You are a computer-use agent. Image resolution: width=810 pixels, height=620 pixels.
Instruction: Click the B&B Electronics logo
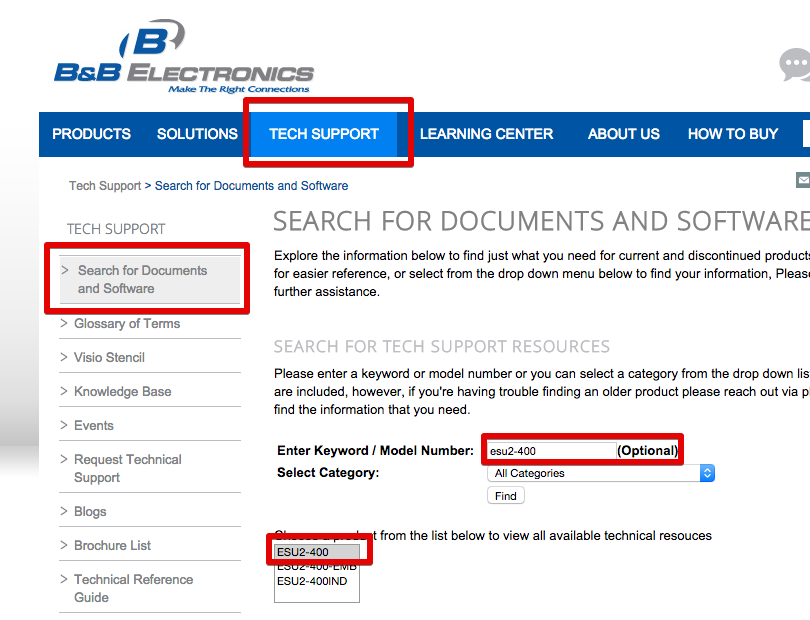[184, 56]
